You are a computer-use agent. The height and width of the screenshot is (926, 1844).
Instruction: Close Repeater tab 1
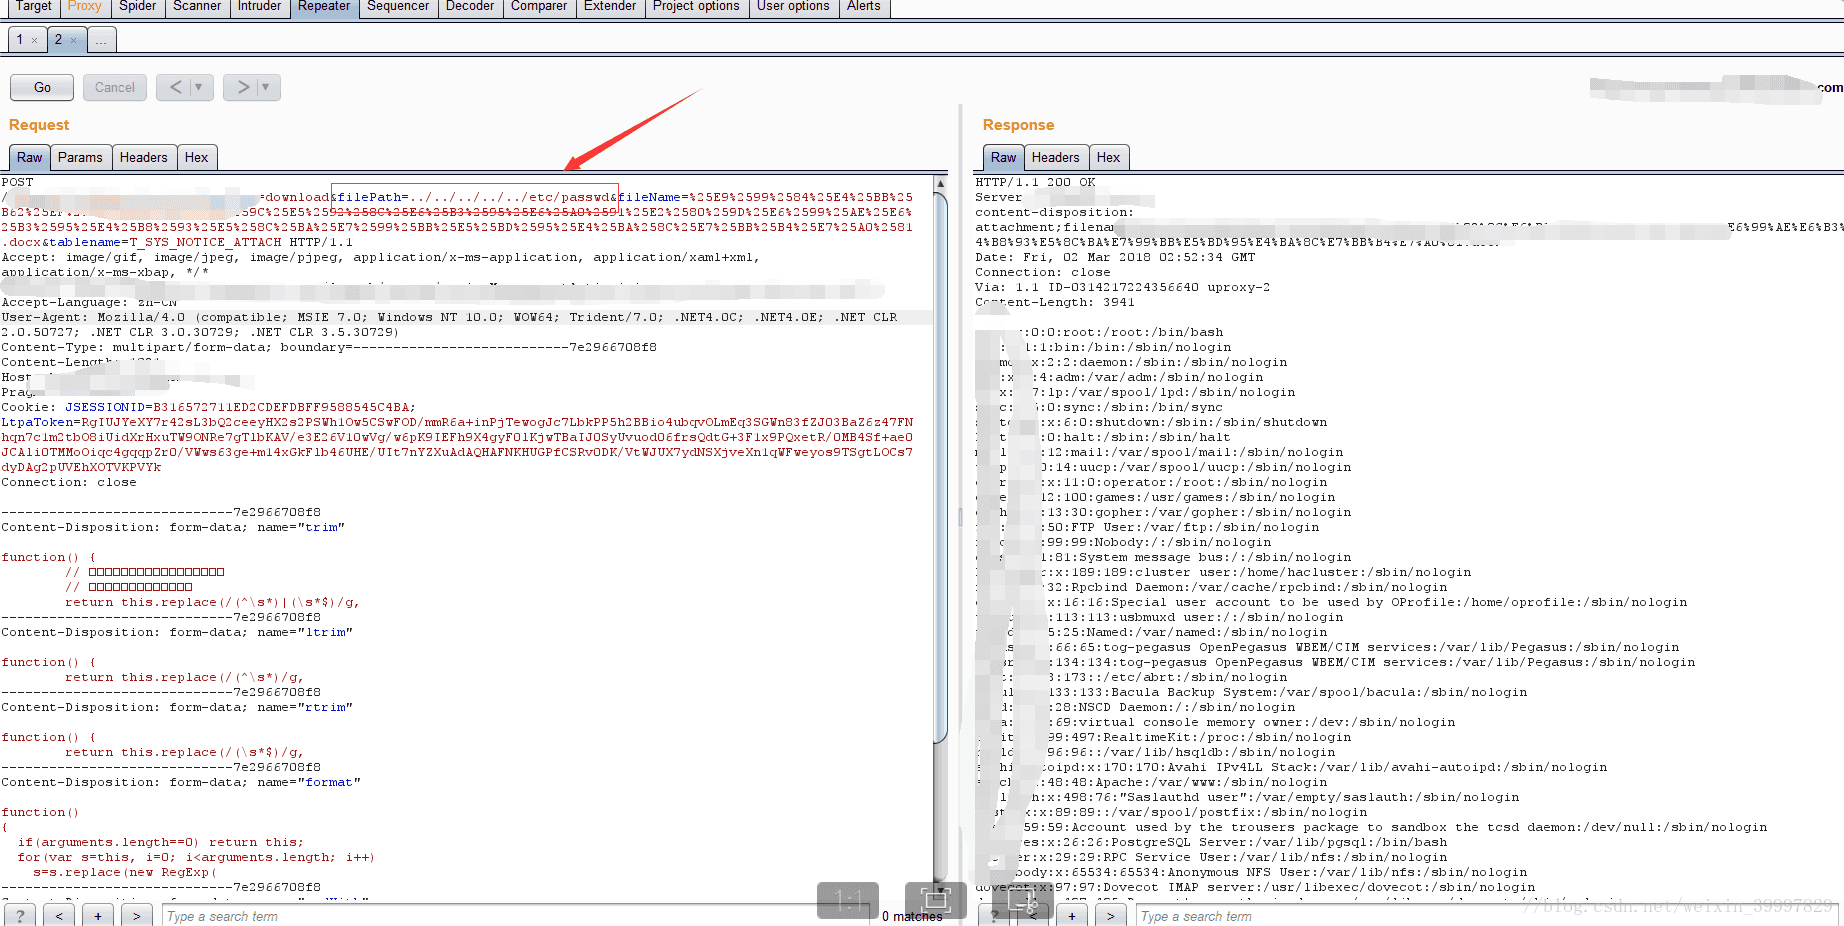point(34,41)
